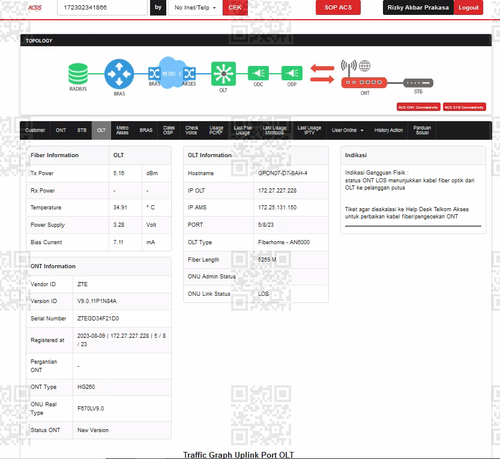Select the blue BRAS router icon
The height and width of the screenshot is (459, 500).
point(119,74)
